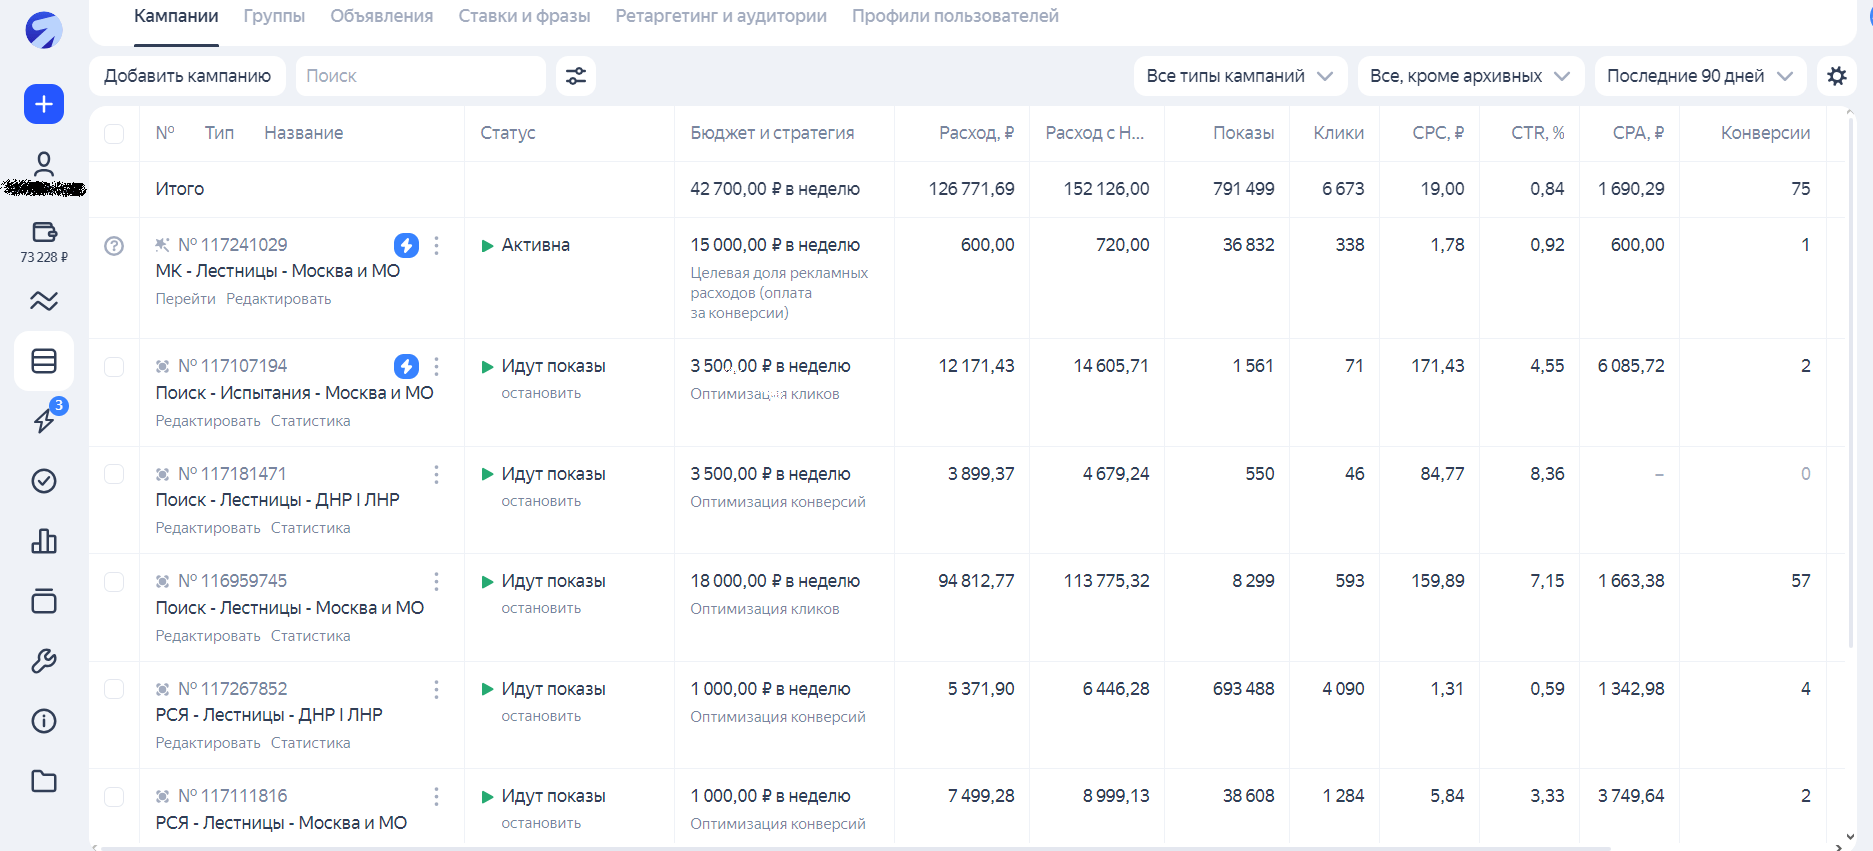Viewport: 1873px width, 851px height.
Task: Click the 'Добавить кампанию' button
Action: pos(187,76)
